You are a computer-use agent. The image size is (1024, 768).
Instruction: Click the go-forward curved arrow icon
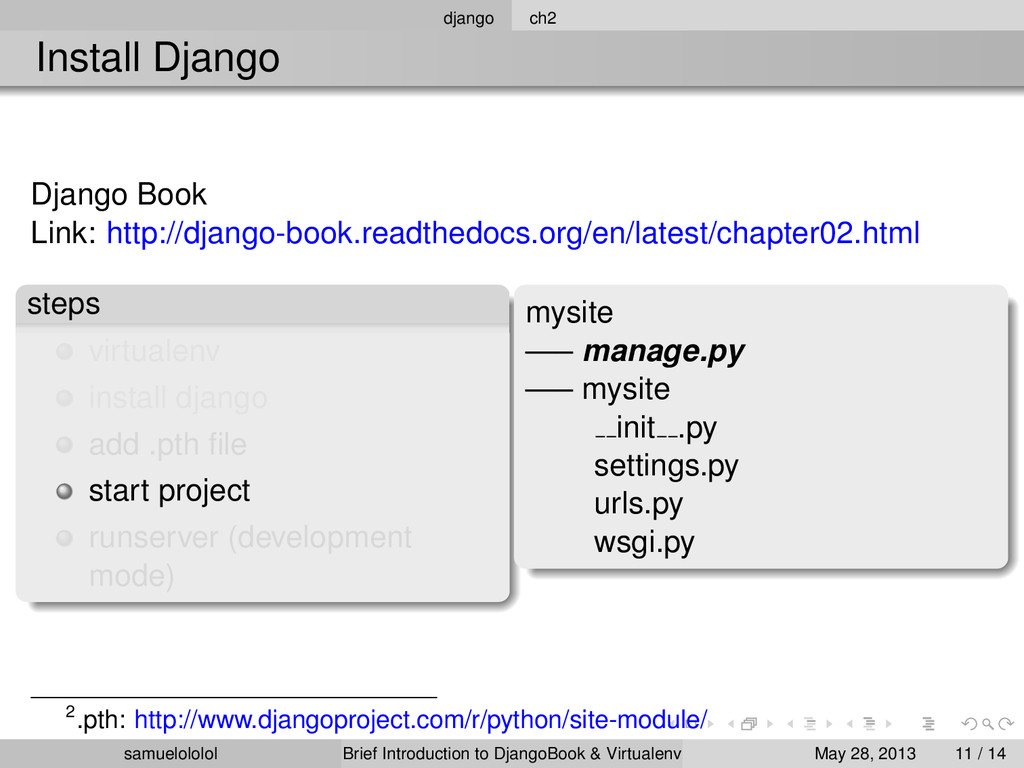click(1006, 724)
